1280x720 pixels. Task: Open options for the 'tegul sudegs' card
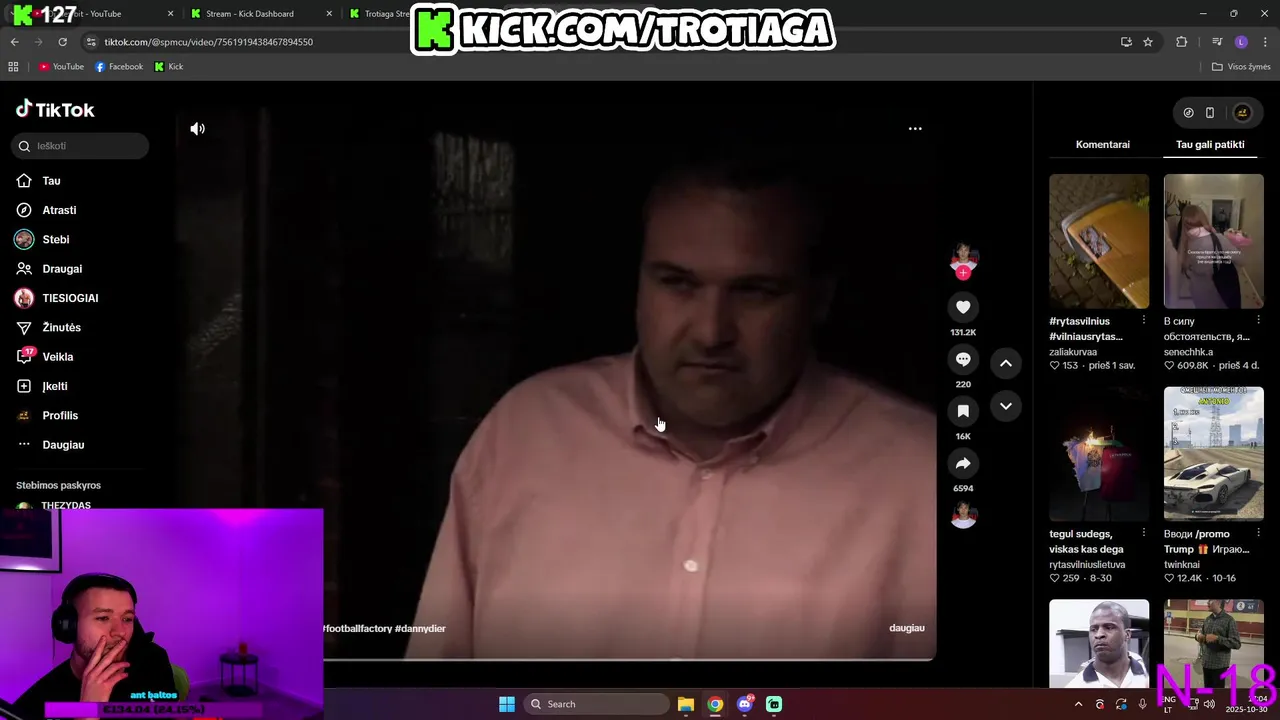pos(1144,533)
